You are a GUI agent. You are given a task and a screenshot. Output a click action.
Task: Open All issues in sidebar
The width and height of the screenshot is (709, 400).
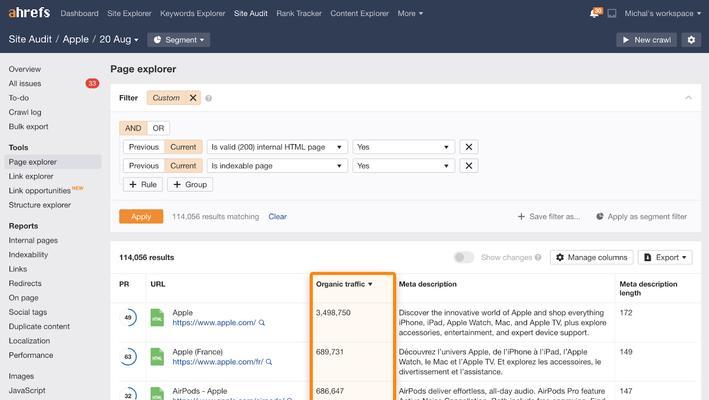[25, 84]
